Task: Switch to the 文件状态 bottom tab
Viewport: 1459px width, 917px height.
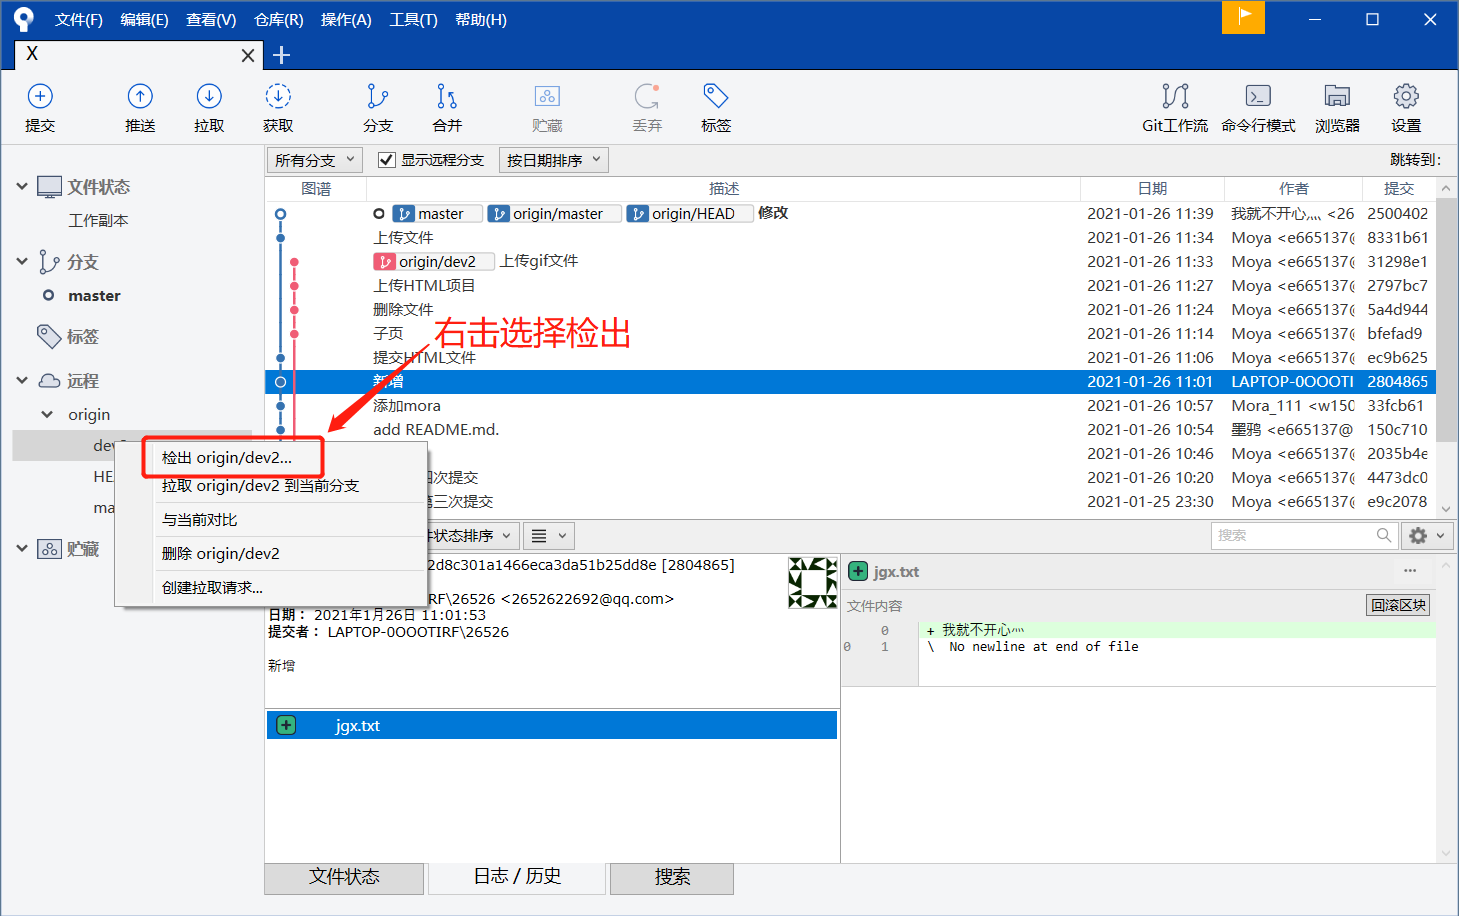Action: point(344,877)
